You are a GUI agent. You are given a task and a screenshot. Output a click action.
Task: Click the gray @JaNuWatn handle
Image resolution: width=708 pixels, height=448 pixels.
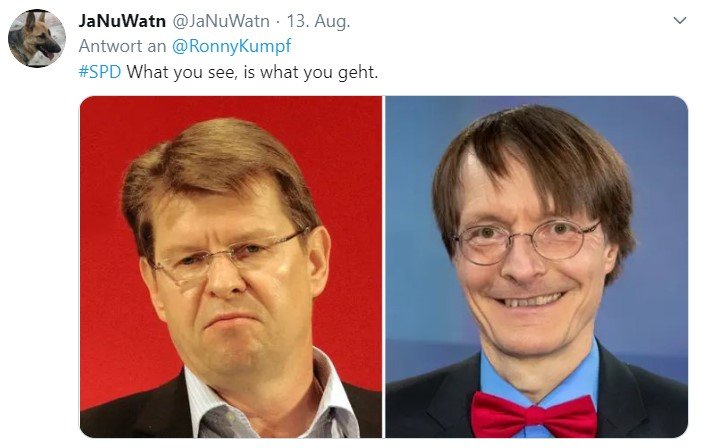tap(221, 21)
